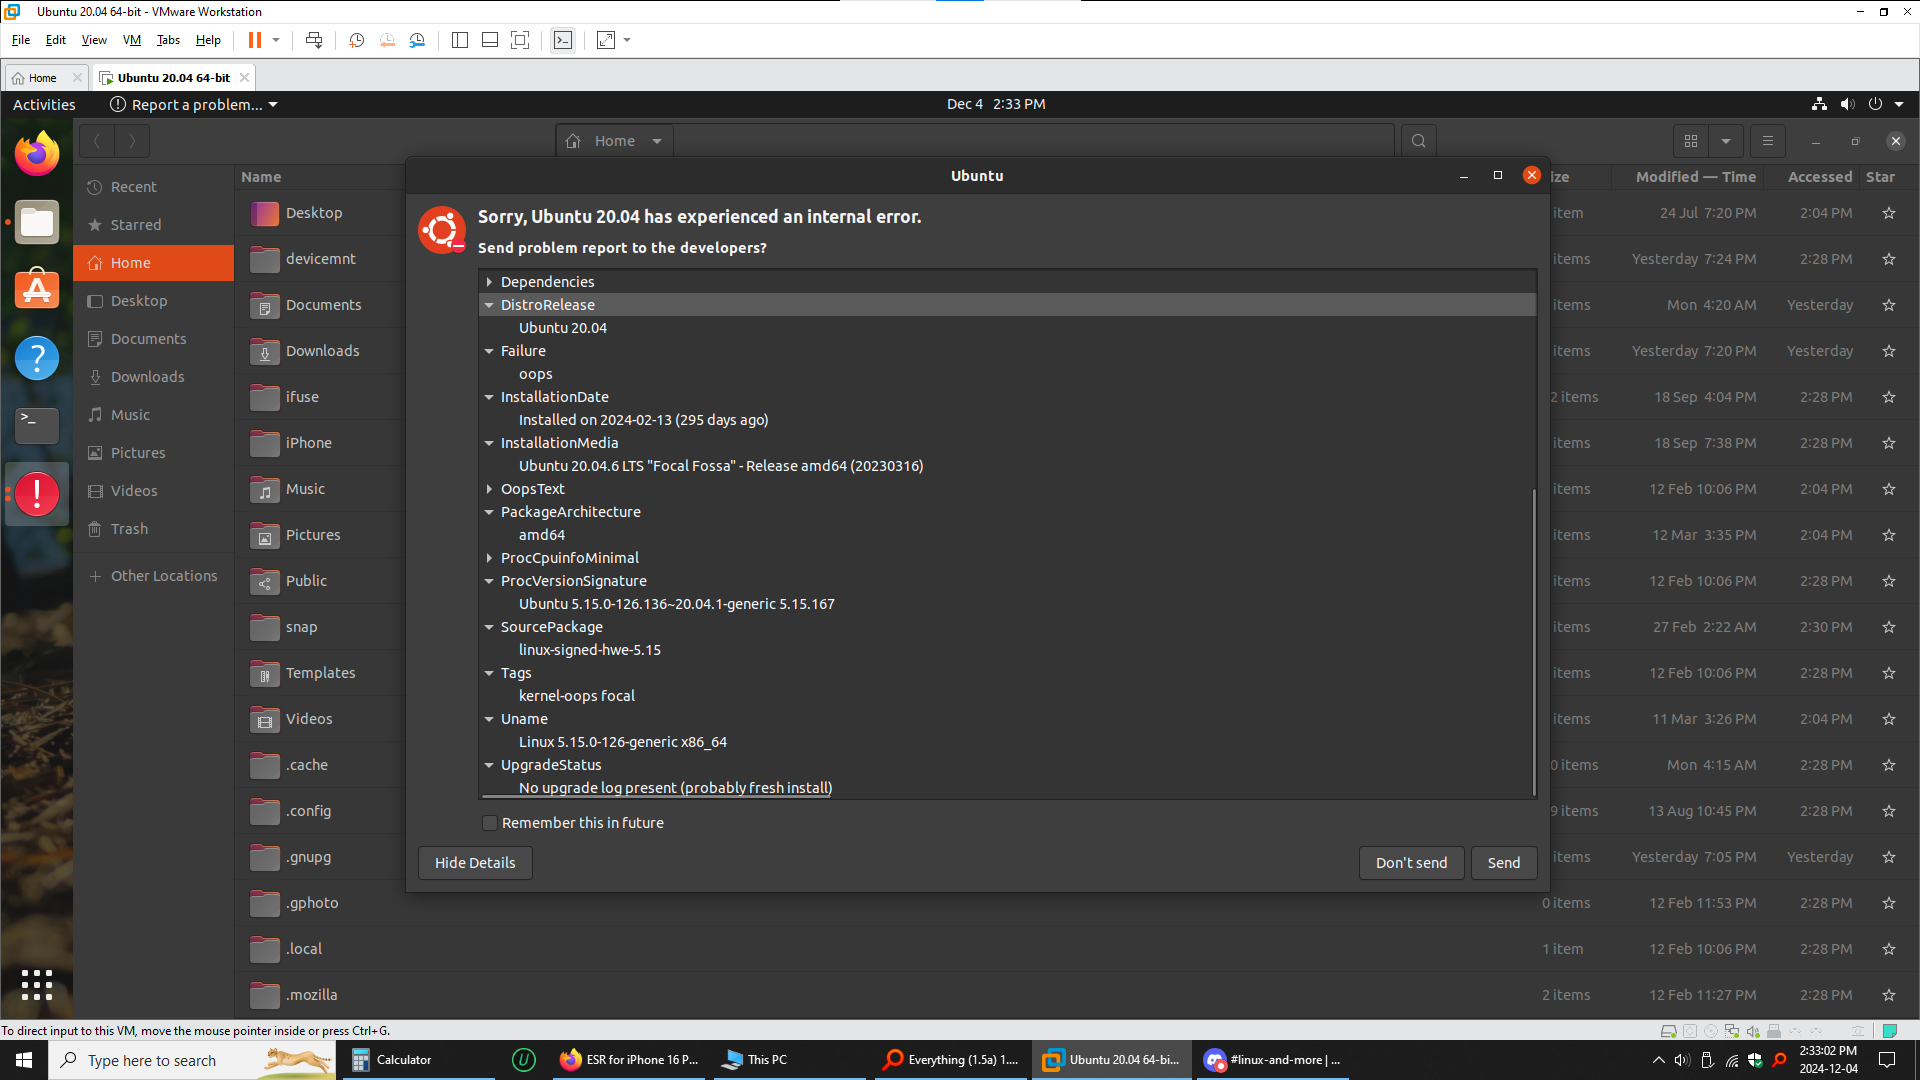Screen dimensions: 1920x1080
Task: Click Hide Details button
Action: click(475, 863)
